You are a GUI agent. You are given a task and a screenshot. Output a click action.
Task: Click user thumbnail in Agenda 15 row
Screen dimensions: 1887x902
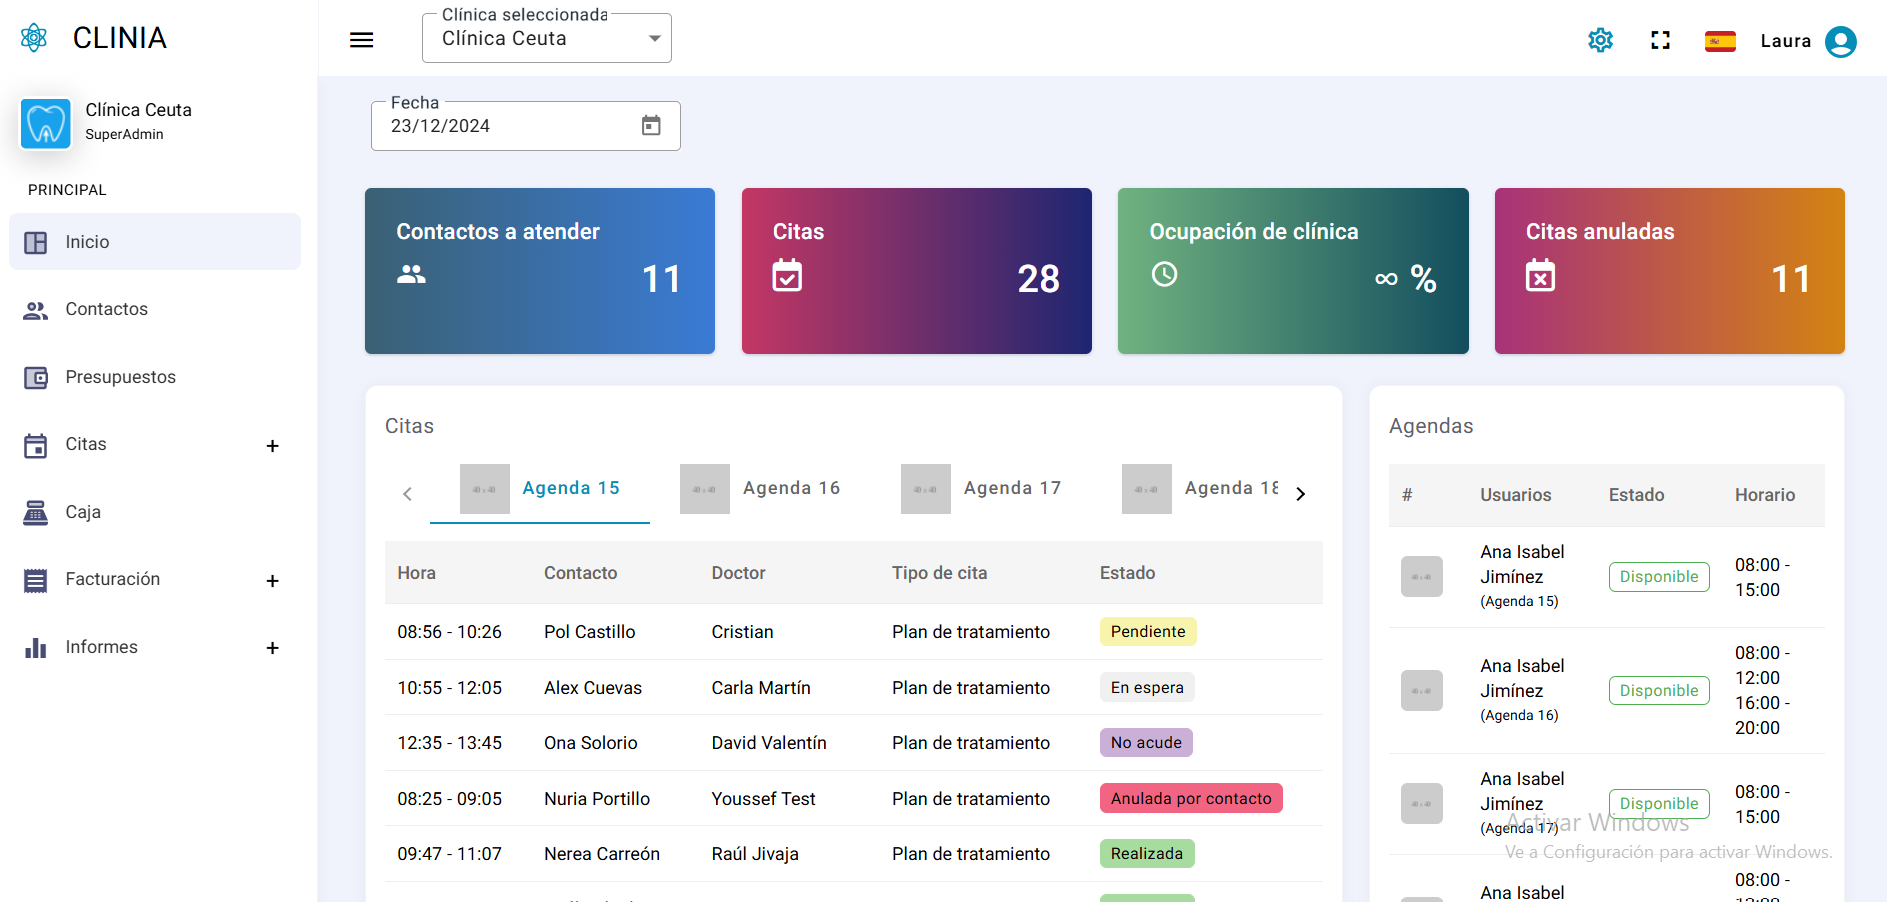pos(1421,577)
